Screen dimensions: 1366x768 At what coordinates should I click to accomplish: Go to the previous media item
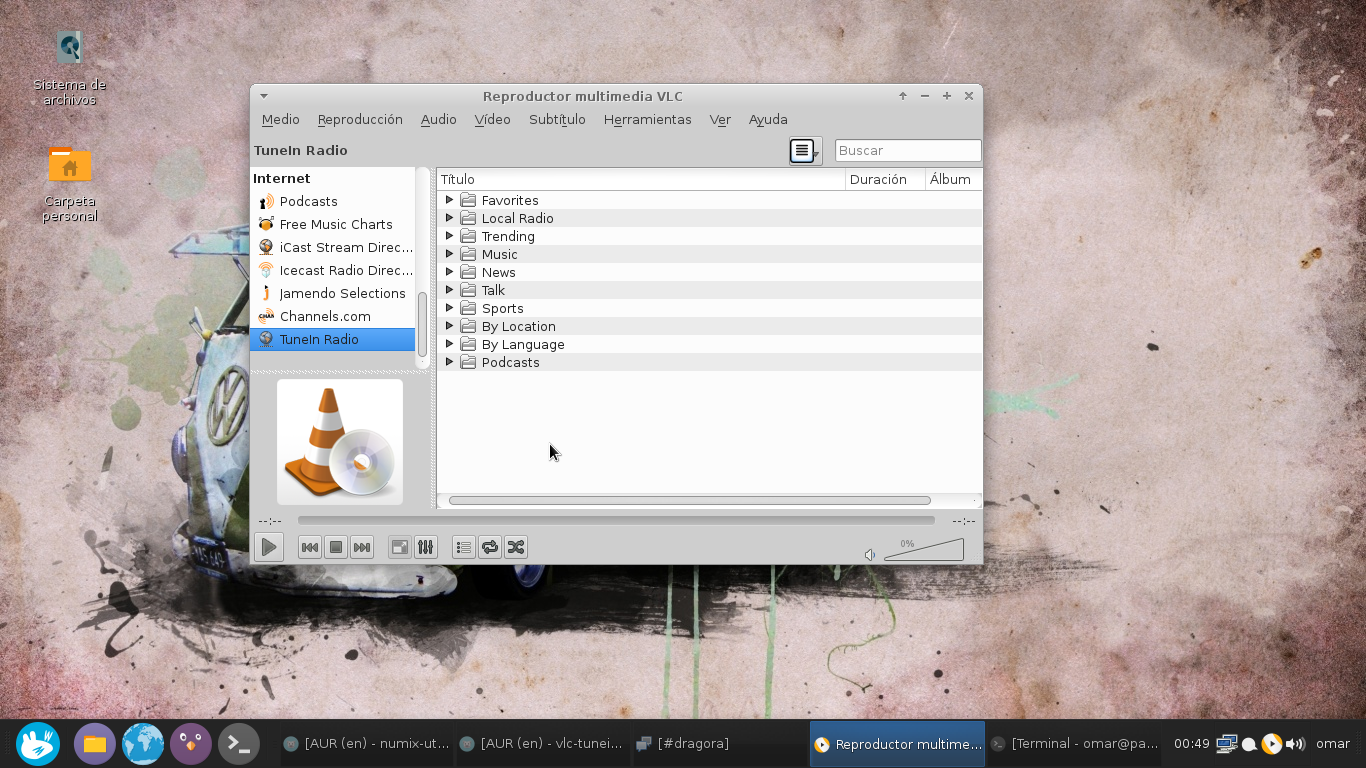pos(310,547)
